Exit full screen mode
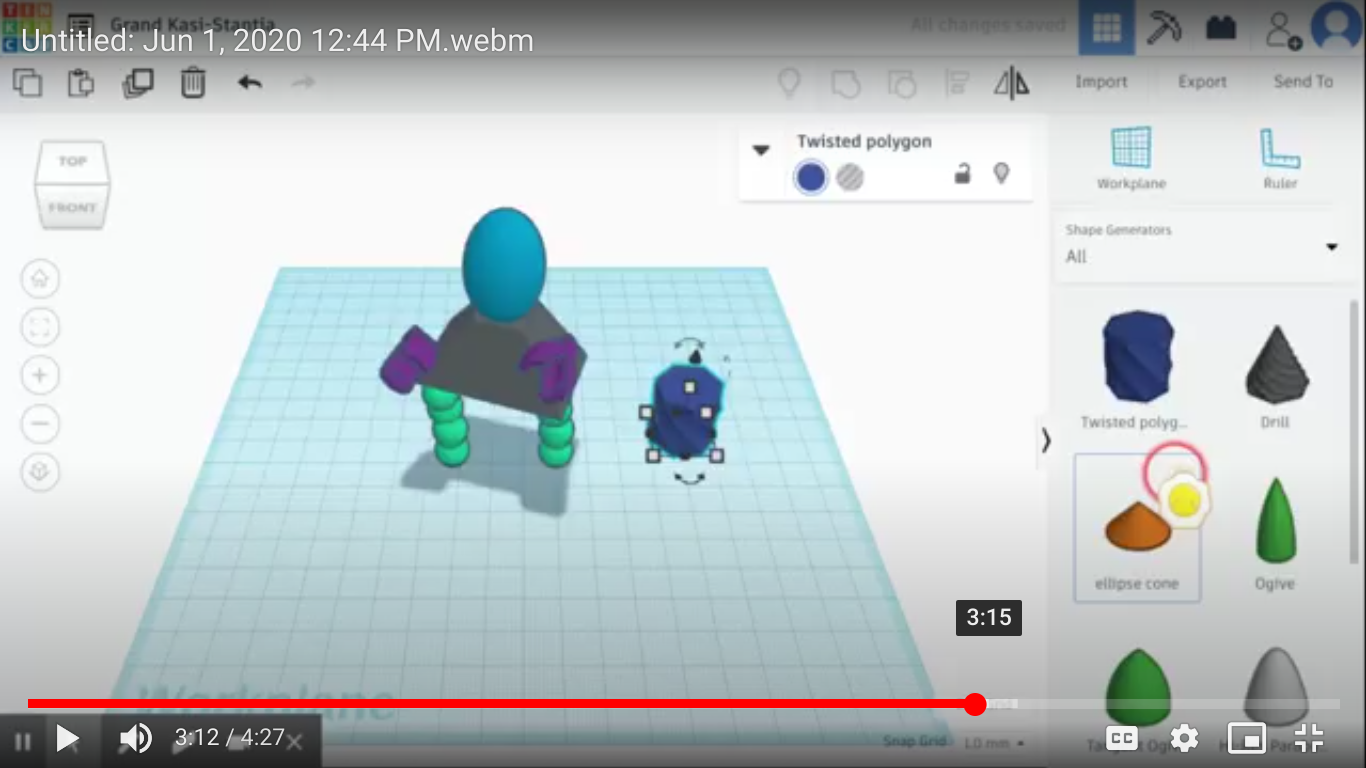1366x768 pixels. [x=1308, y=738]
